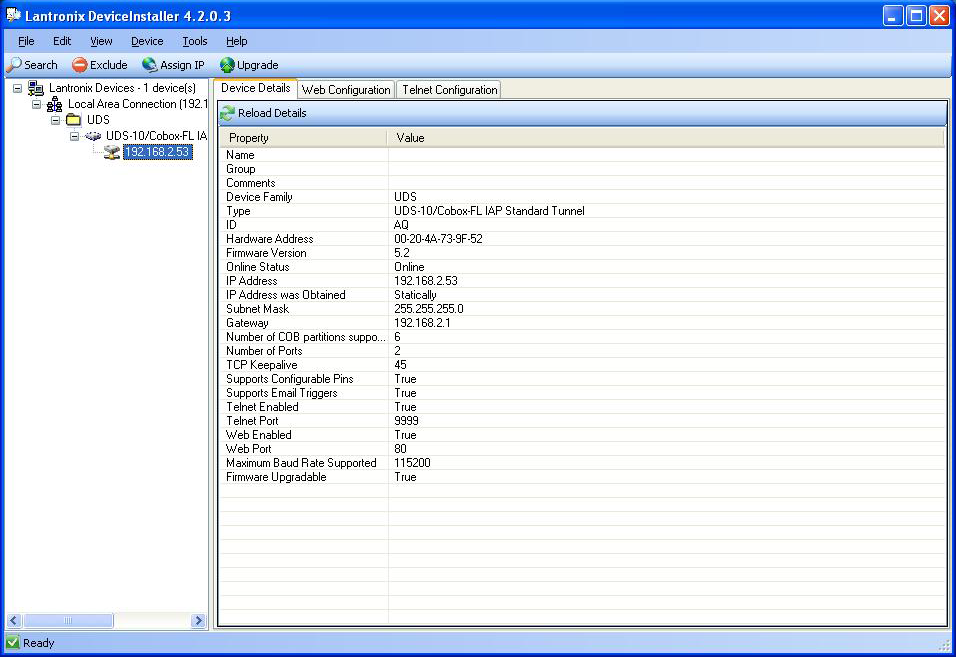Click the Exclude toolbar label
957x658 pixels.
click(x=109, y=65)
